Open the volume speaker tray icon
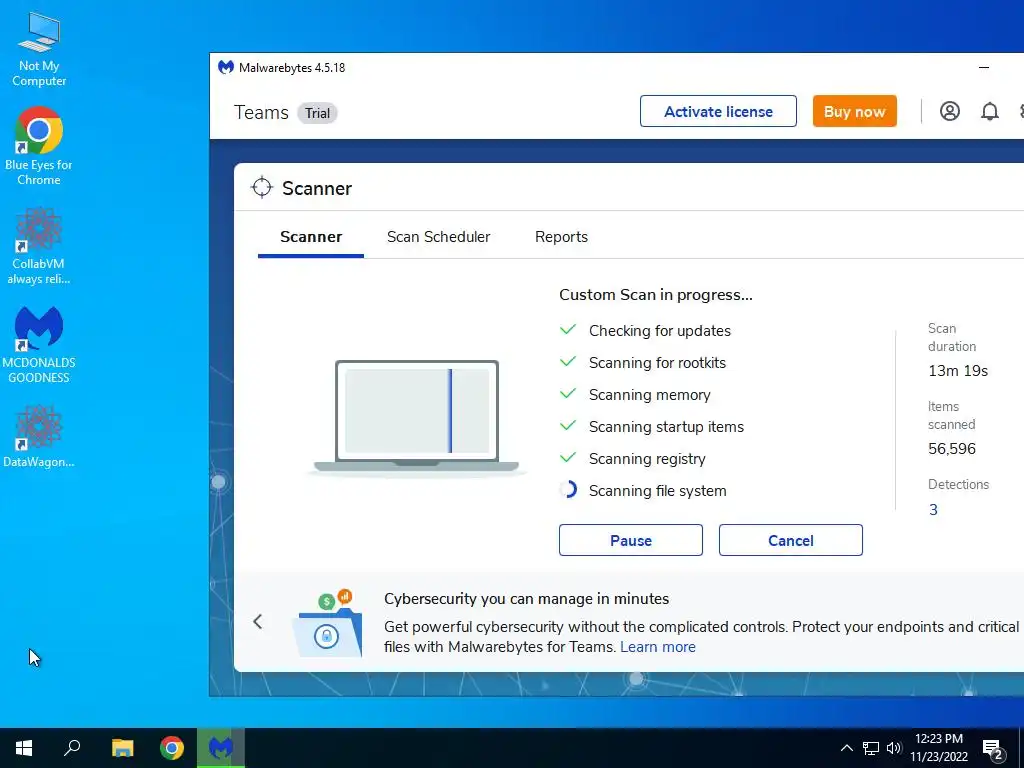Image resolution: width=1024 pixels, height=768 pixels. point(894,748)
